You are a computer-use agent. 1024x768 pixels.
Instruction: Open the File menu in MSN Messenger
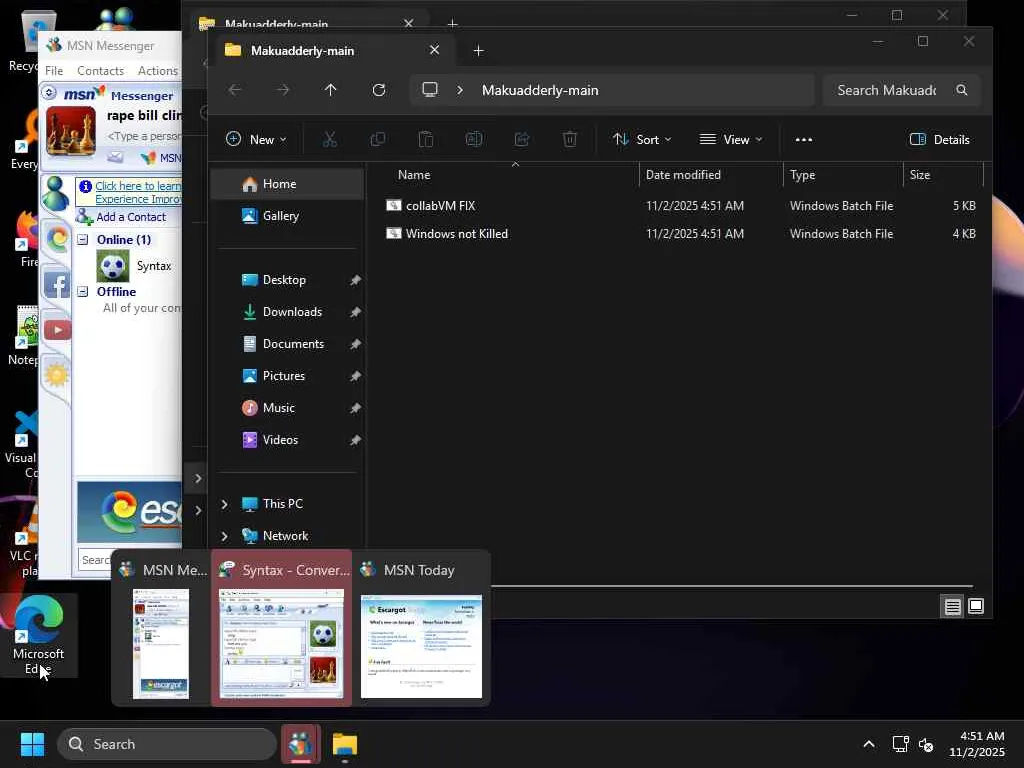54,71
